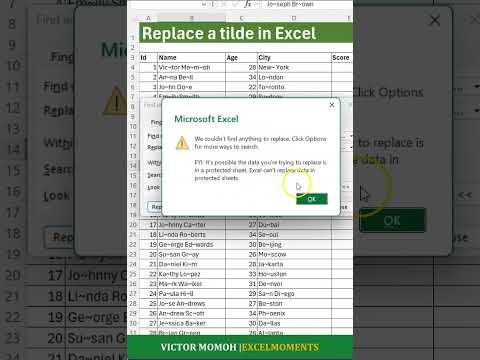Select row header 30
This screenshot has height=360, width=480.
133,323
